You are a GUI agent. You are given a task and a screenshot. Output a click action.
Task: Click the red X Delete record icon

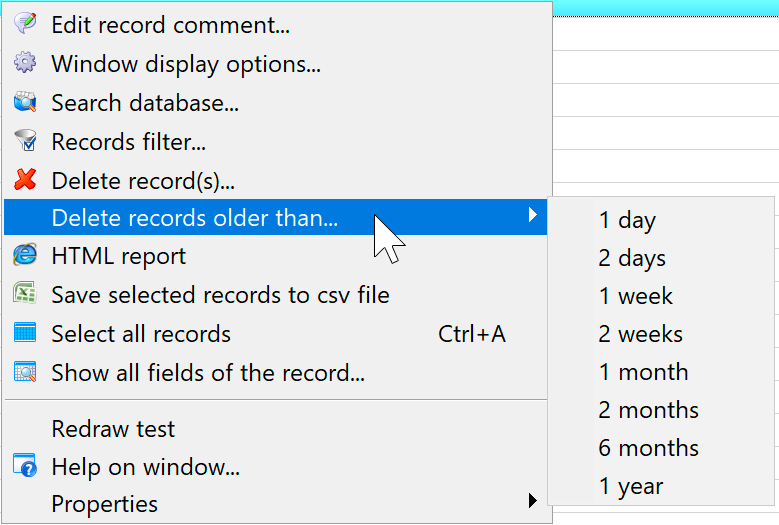click(25, 179)
